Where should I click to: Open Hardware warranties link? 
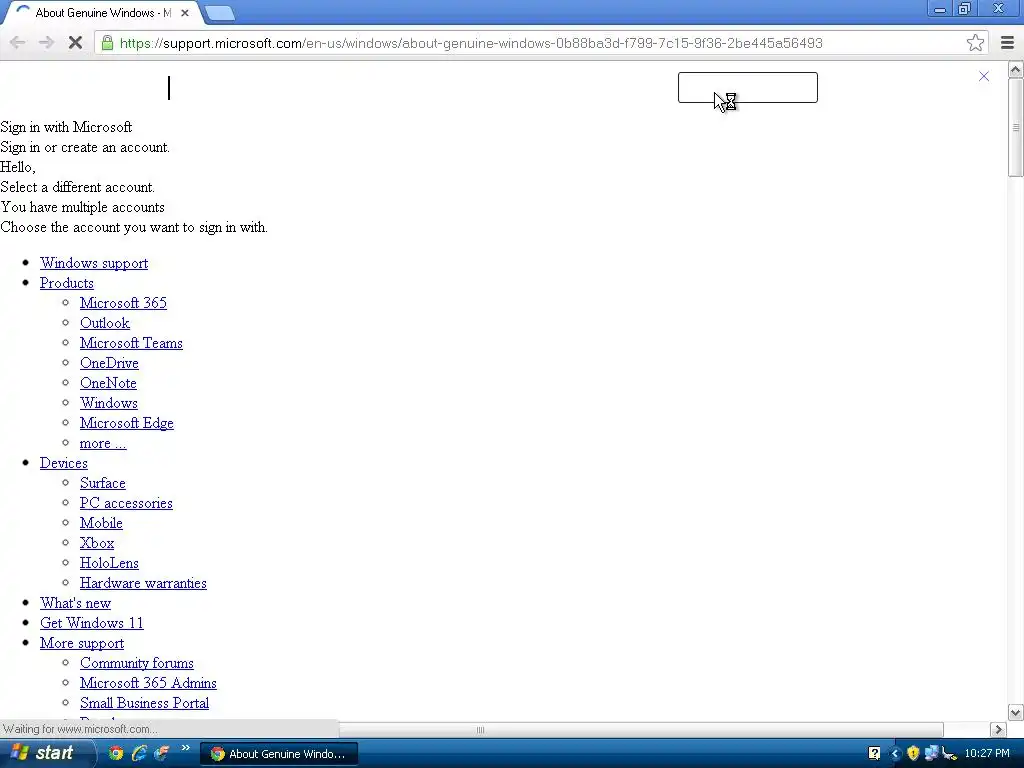(x=143, y=583)
